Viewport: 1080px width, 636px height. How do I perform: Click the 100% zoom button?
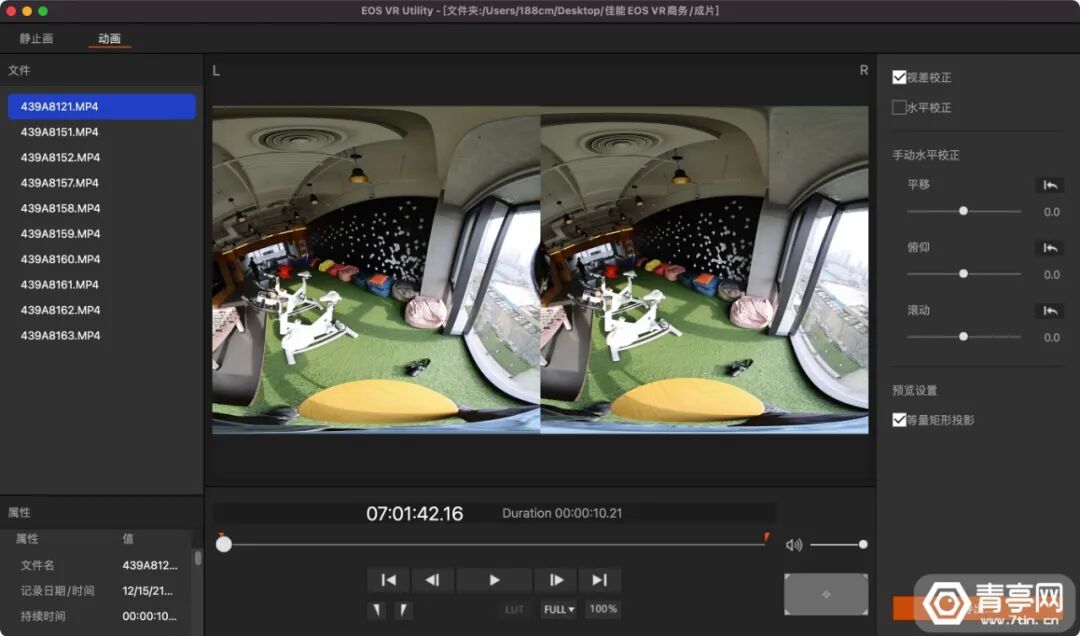(603, 609)
